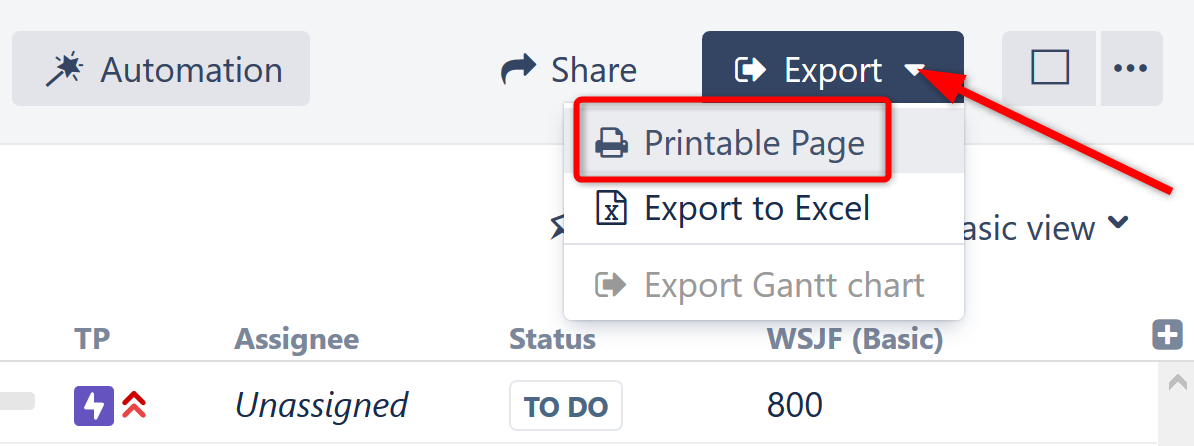1194x446 pixels.
Task: Click the add column plus icon
Action: click(x=1167, y=336)
